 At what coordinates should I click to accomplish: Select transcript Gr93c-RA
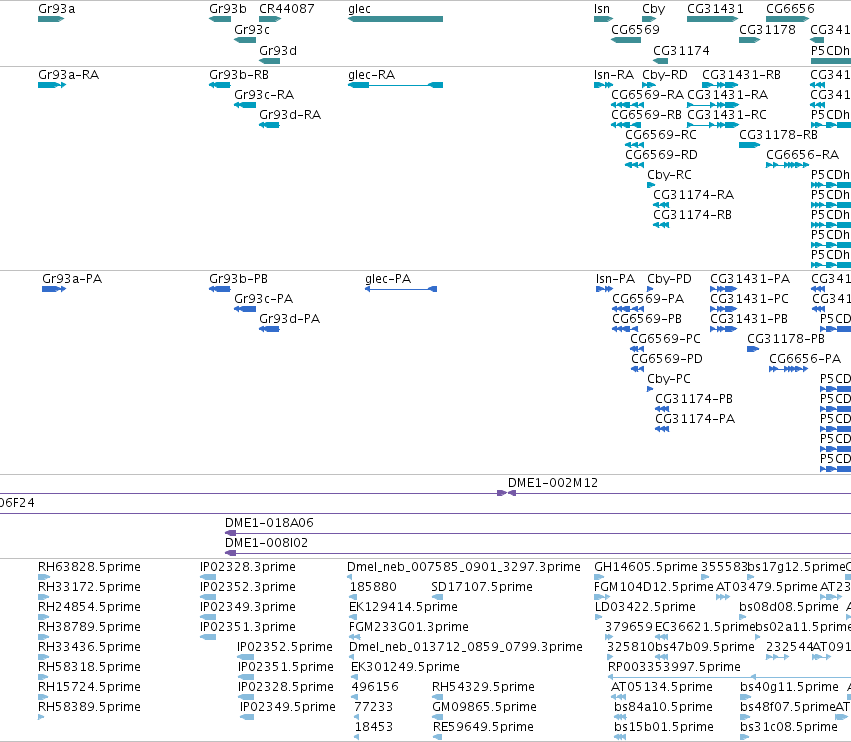(264, 94)
